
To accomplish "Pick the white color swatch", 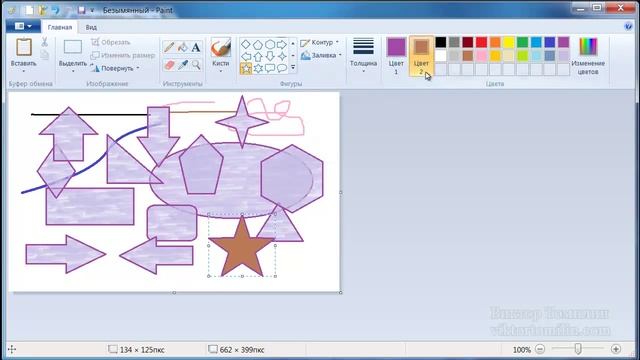I will (x=440, y=56).
